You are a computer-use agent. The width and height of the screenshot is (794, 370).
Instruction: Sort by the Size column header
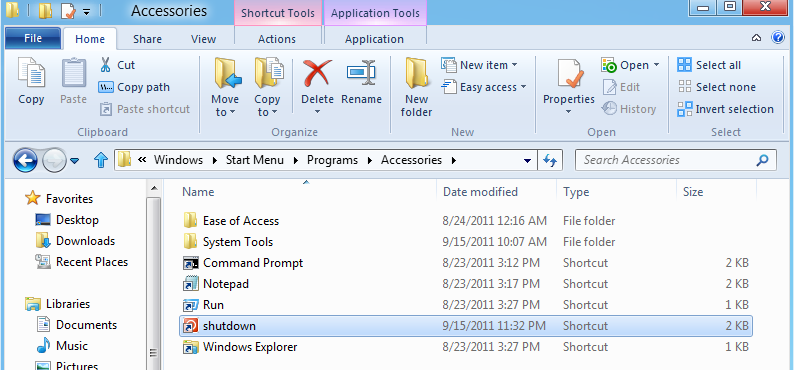click(x=693, y=192)
